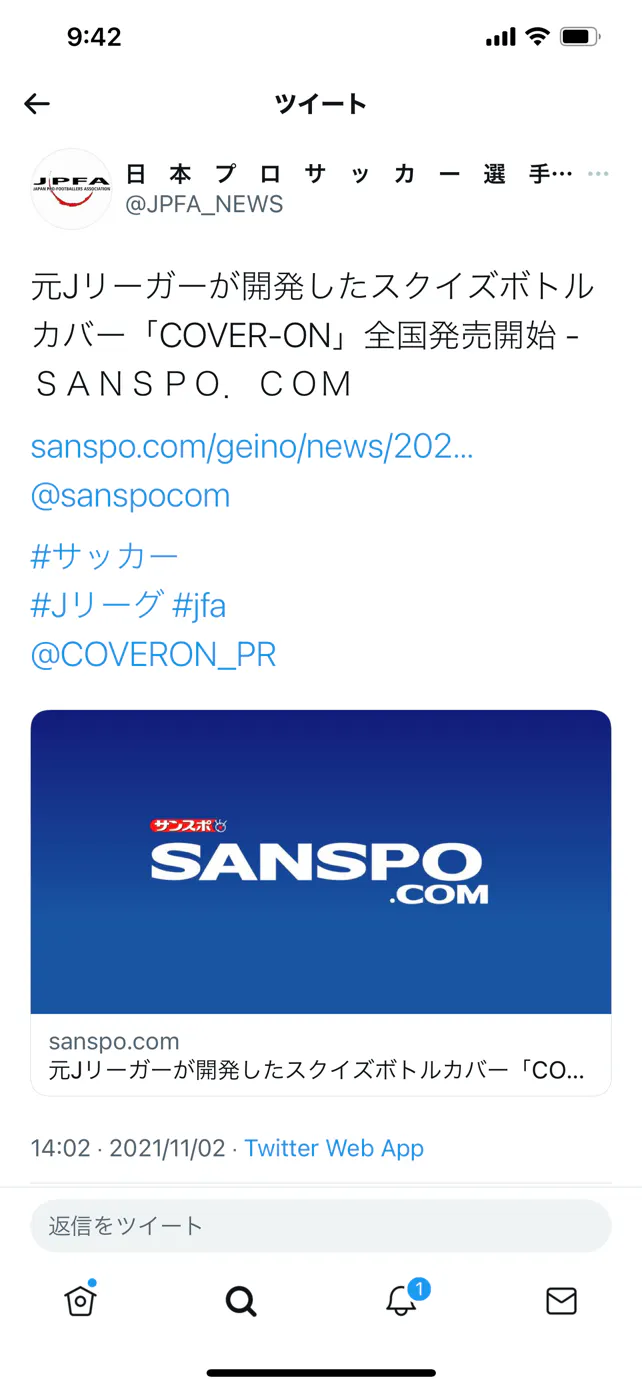Tap the @JPFA_NEWS handle
Image resolution: width=642 pixels, height=1389 pixels.
click(204, 205)
